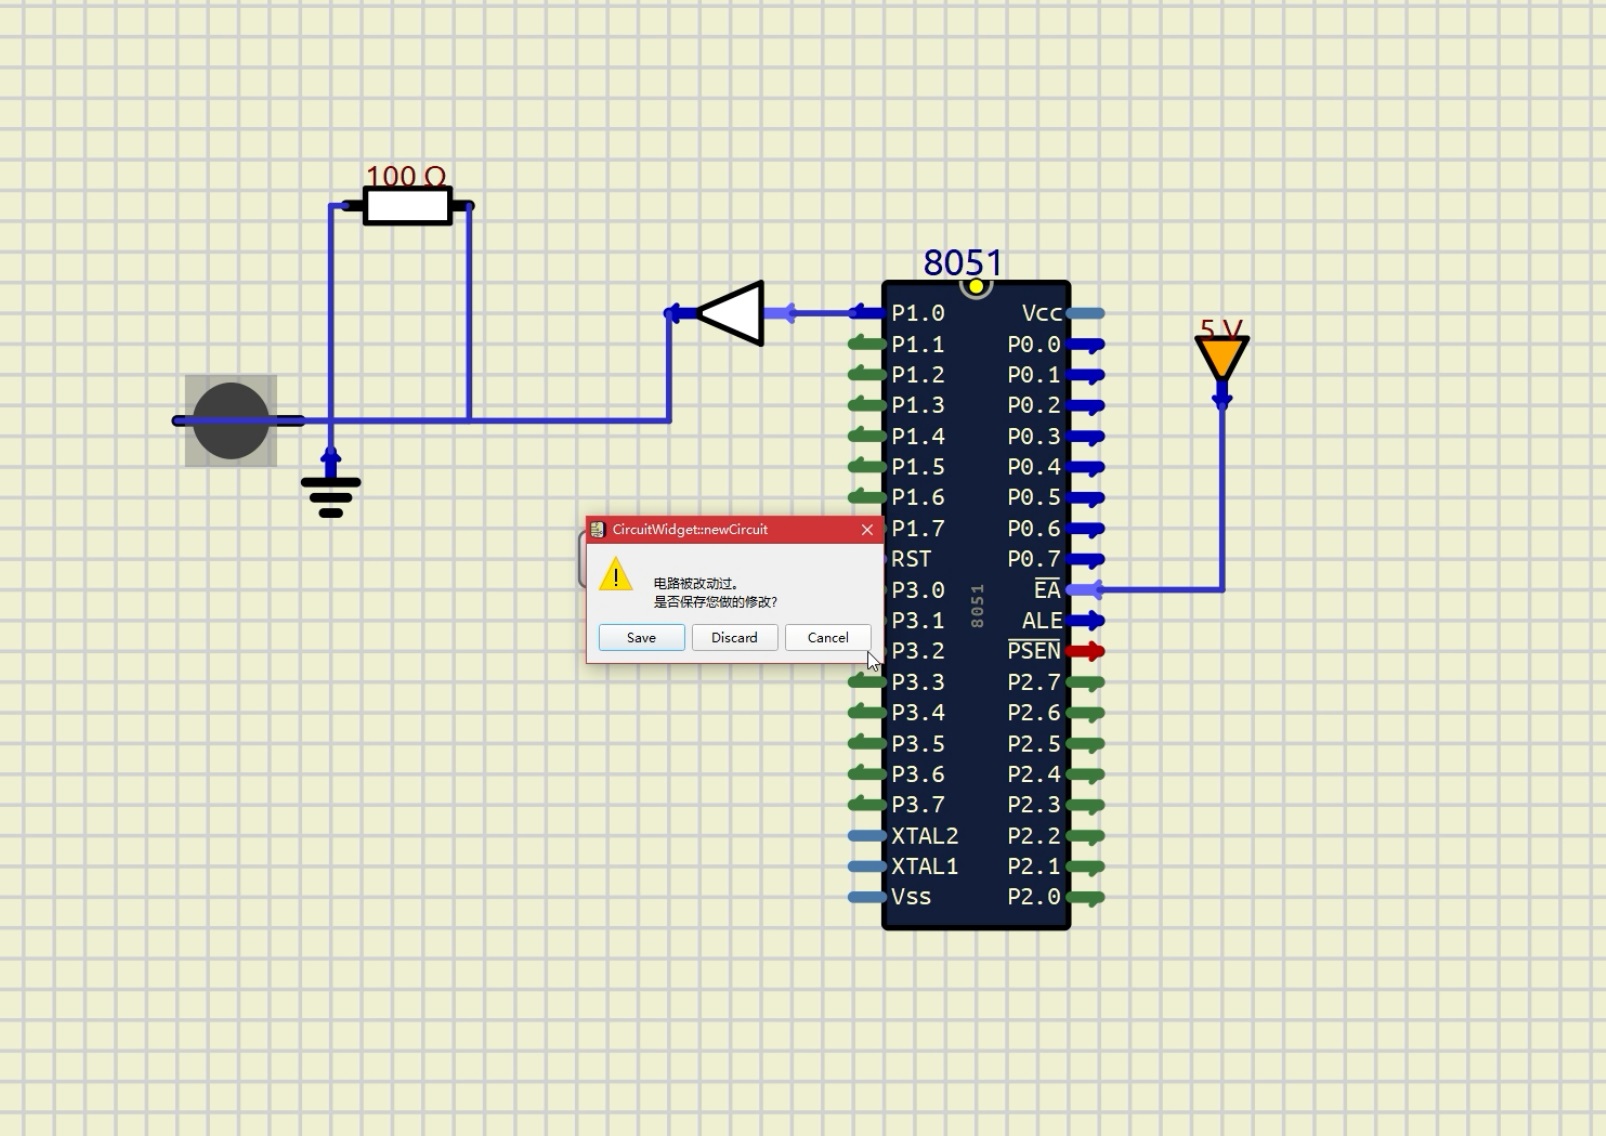The image size is (1606, 1136).
Task: Select the 100 Ω resistor component
Action: [407, 207]
